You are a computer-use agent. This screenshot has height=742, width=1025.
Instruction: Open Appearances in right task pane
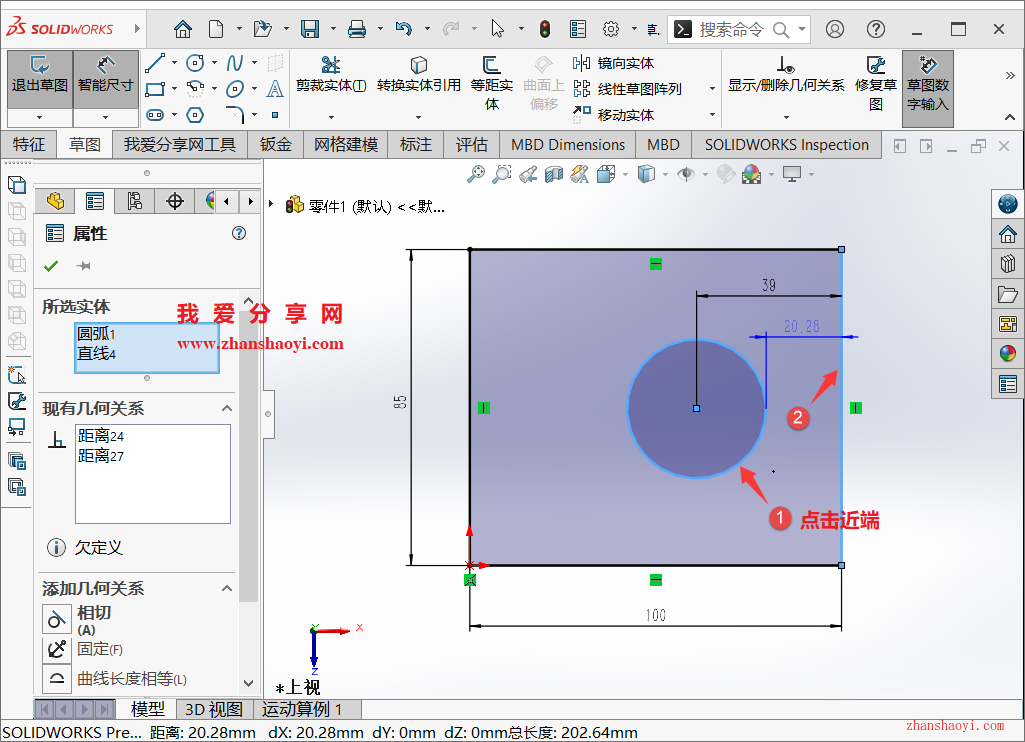[1007, 354]
